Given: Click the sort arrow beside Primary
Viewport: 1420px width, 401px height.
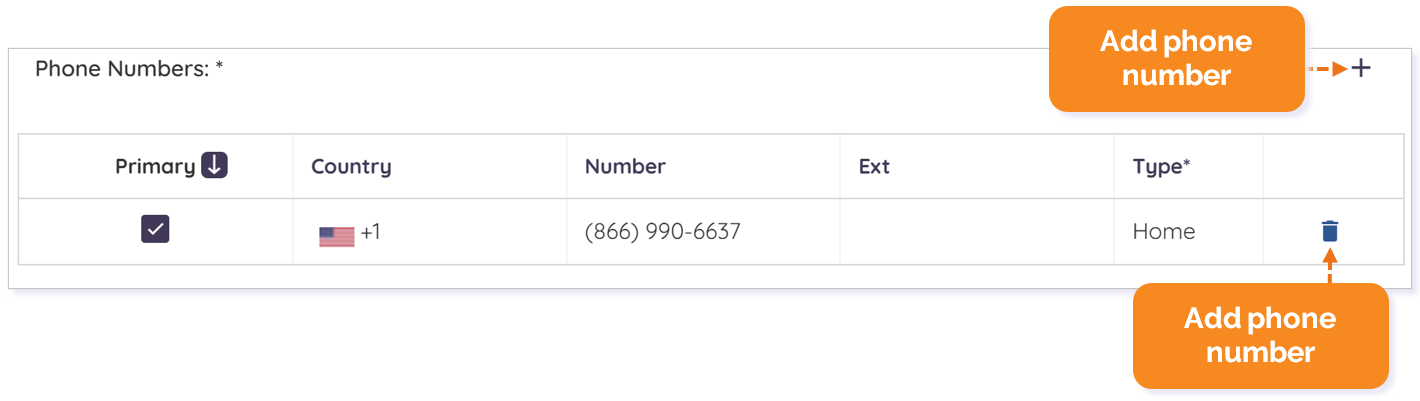Looking at the screenshot, I should click(214, 165).
